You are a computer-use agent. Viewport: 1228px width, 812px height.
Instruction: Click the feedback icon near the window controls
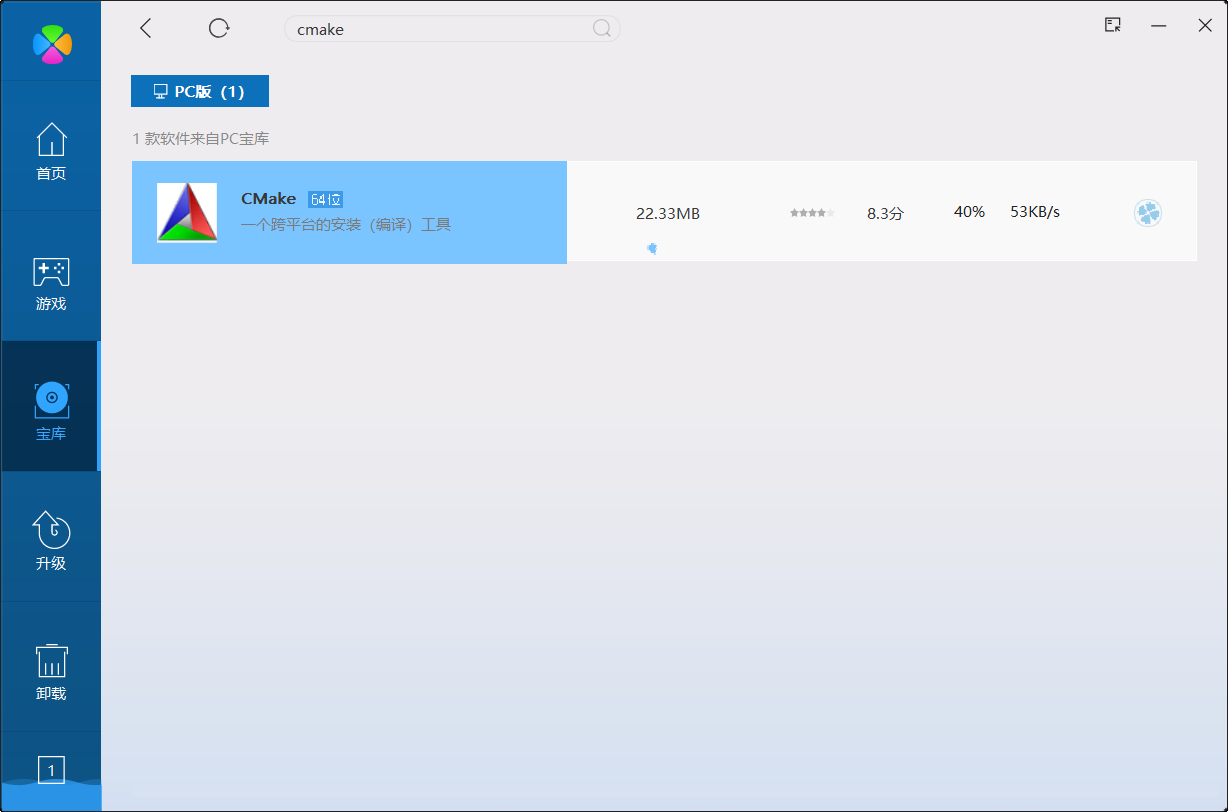pyautogui.click(x=1112, y=25)
